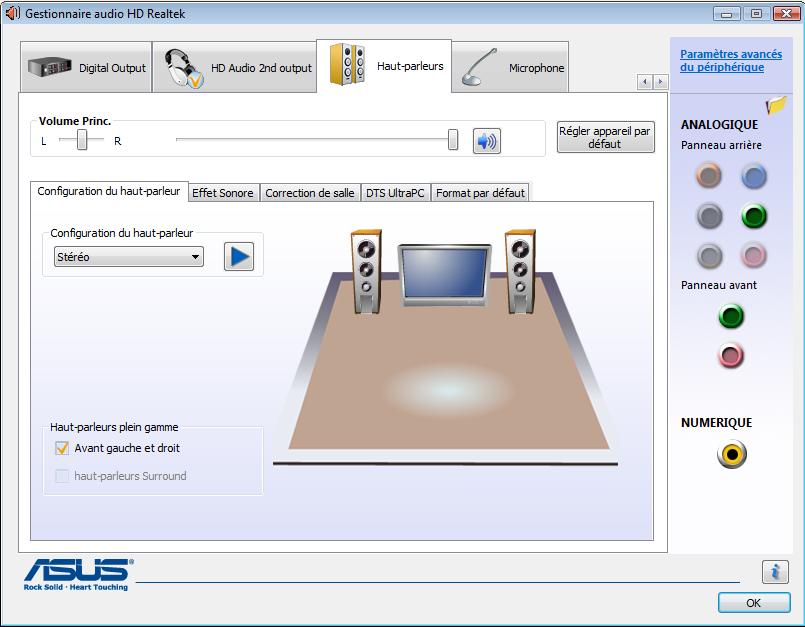Click the dark gray rear panel jack
Screen dimensions: 805x627
coord(710,216)
